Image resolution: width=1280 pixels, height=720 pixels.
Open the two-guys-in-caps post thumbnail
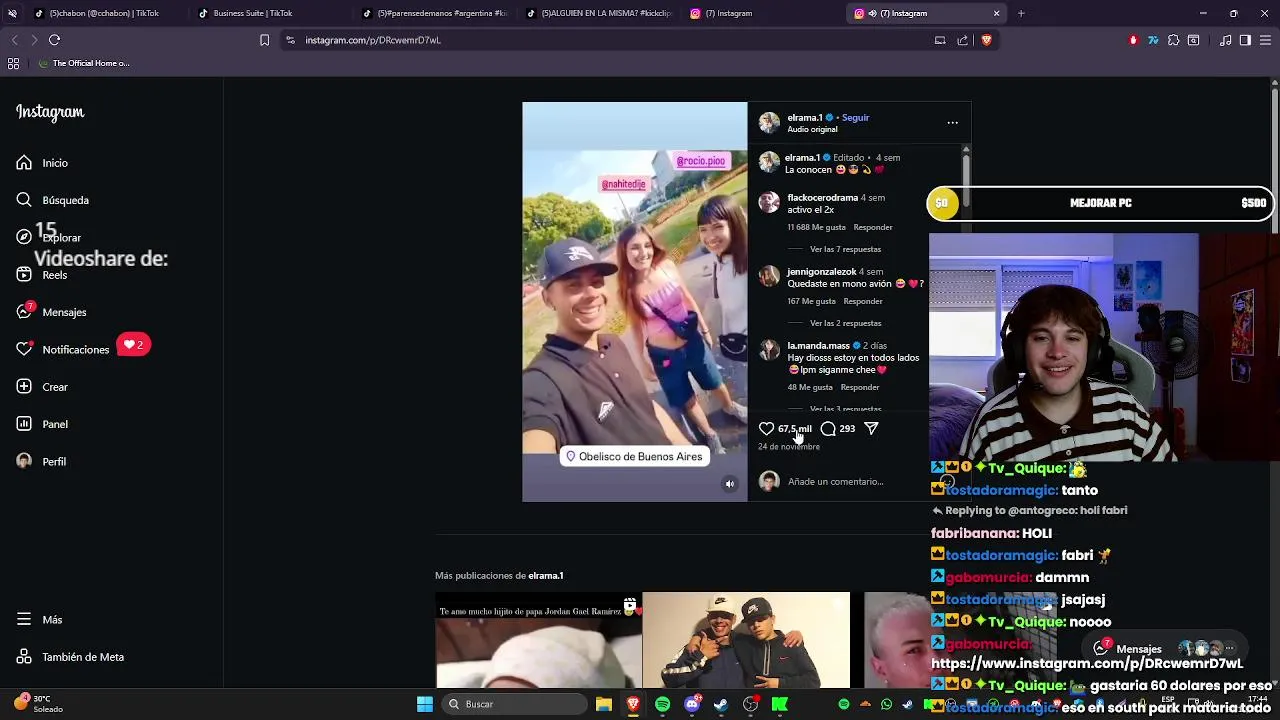[746, 640]
